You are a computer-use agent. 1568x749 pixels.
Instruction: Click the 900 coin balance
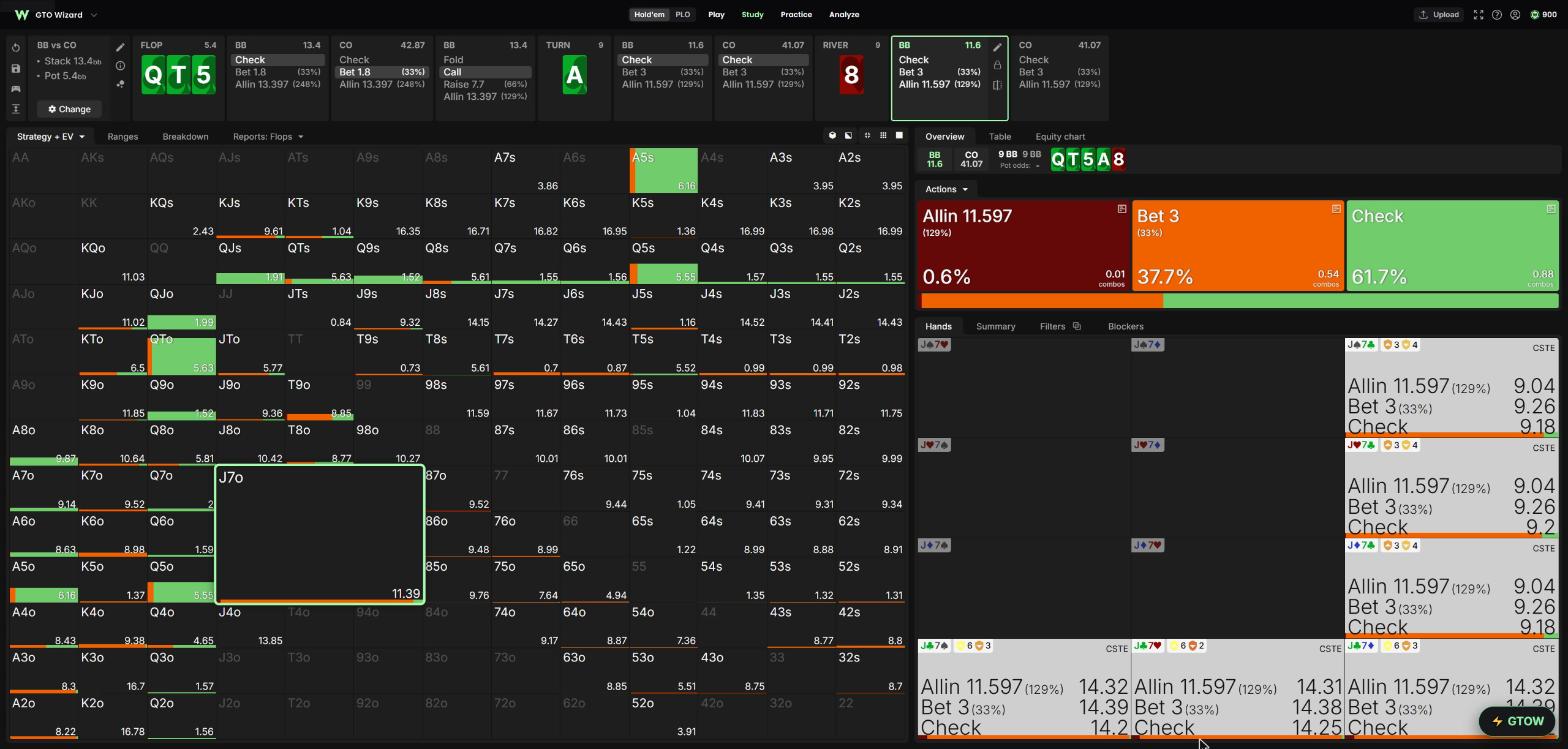click(1543, 15)
